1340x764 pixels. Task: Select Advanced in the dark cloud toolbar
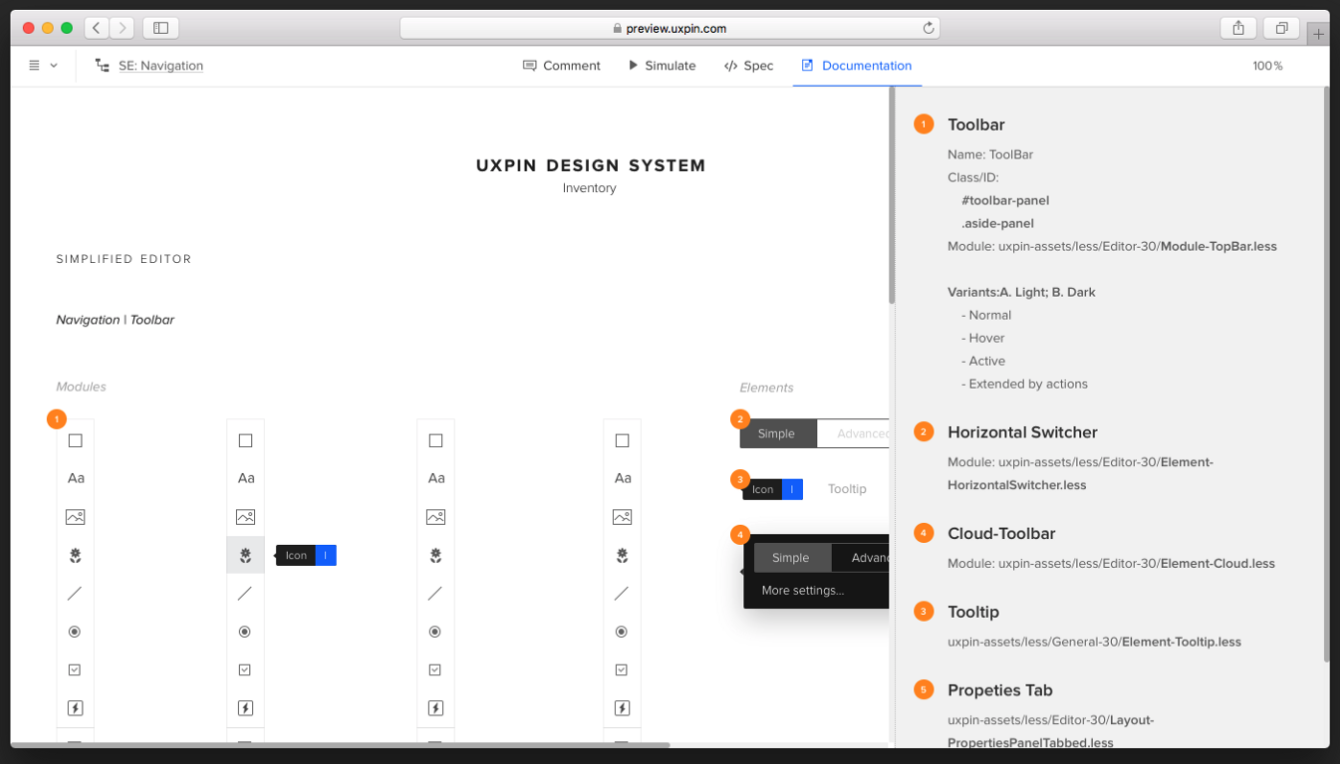pyautogui.click(x=861, y=558)
